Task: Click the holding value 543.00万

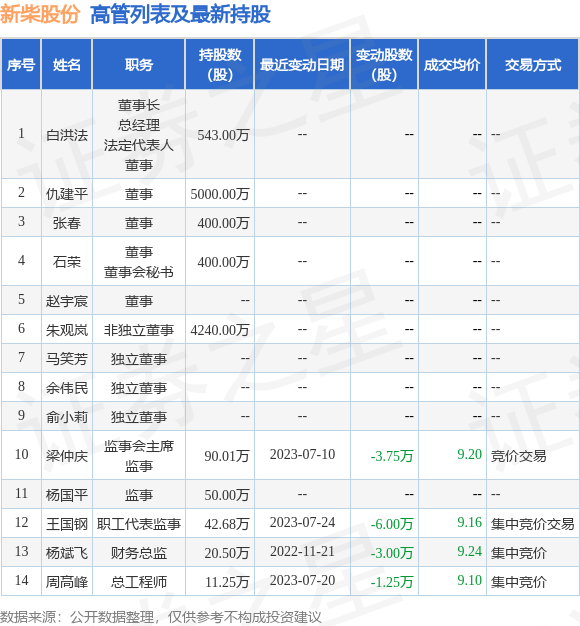Action: click(x=223, y=135)
